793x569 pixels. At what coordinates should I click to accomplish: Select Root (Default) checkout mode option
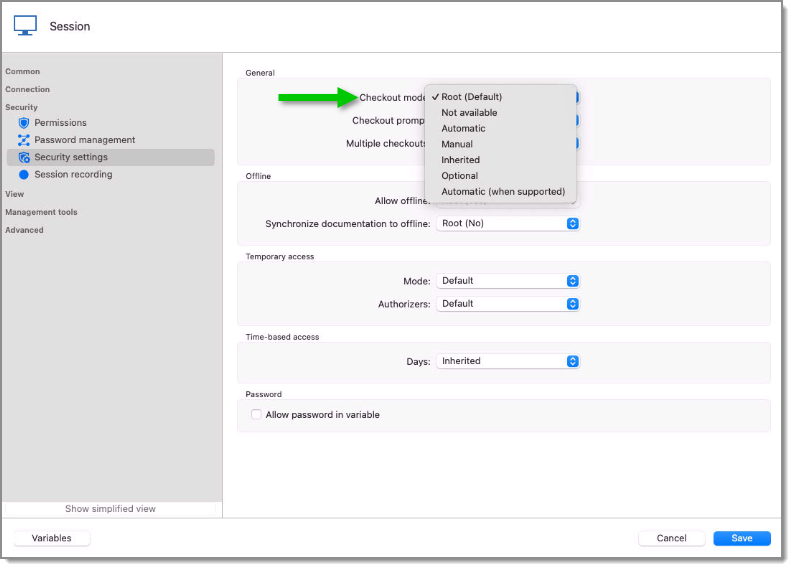tap(500, 97)
